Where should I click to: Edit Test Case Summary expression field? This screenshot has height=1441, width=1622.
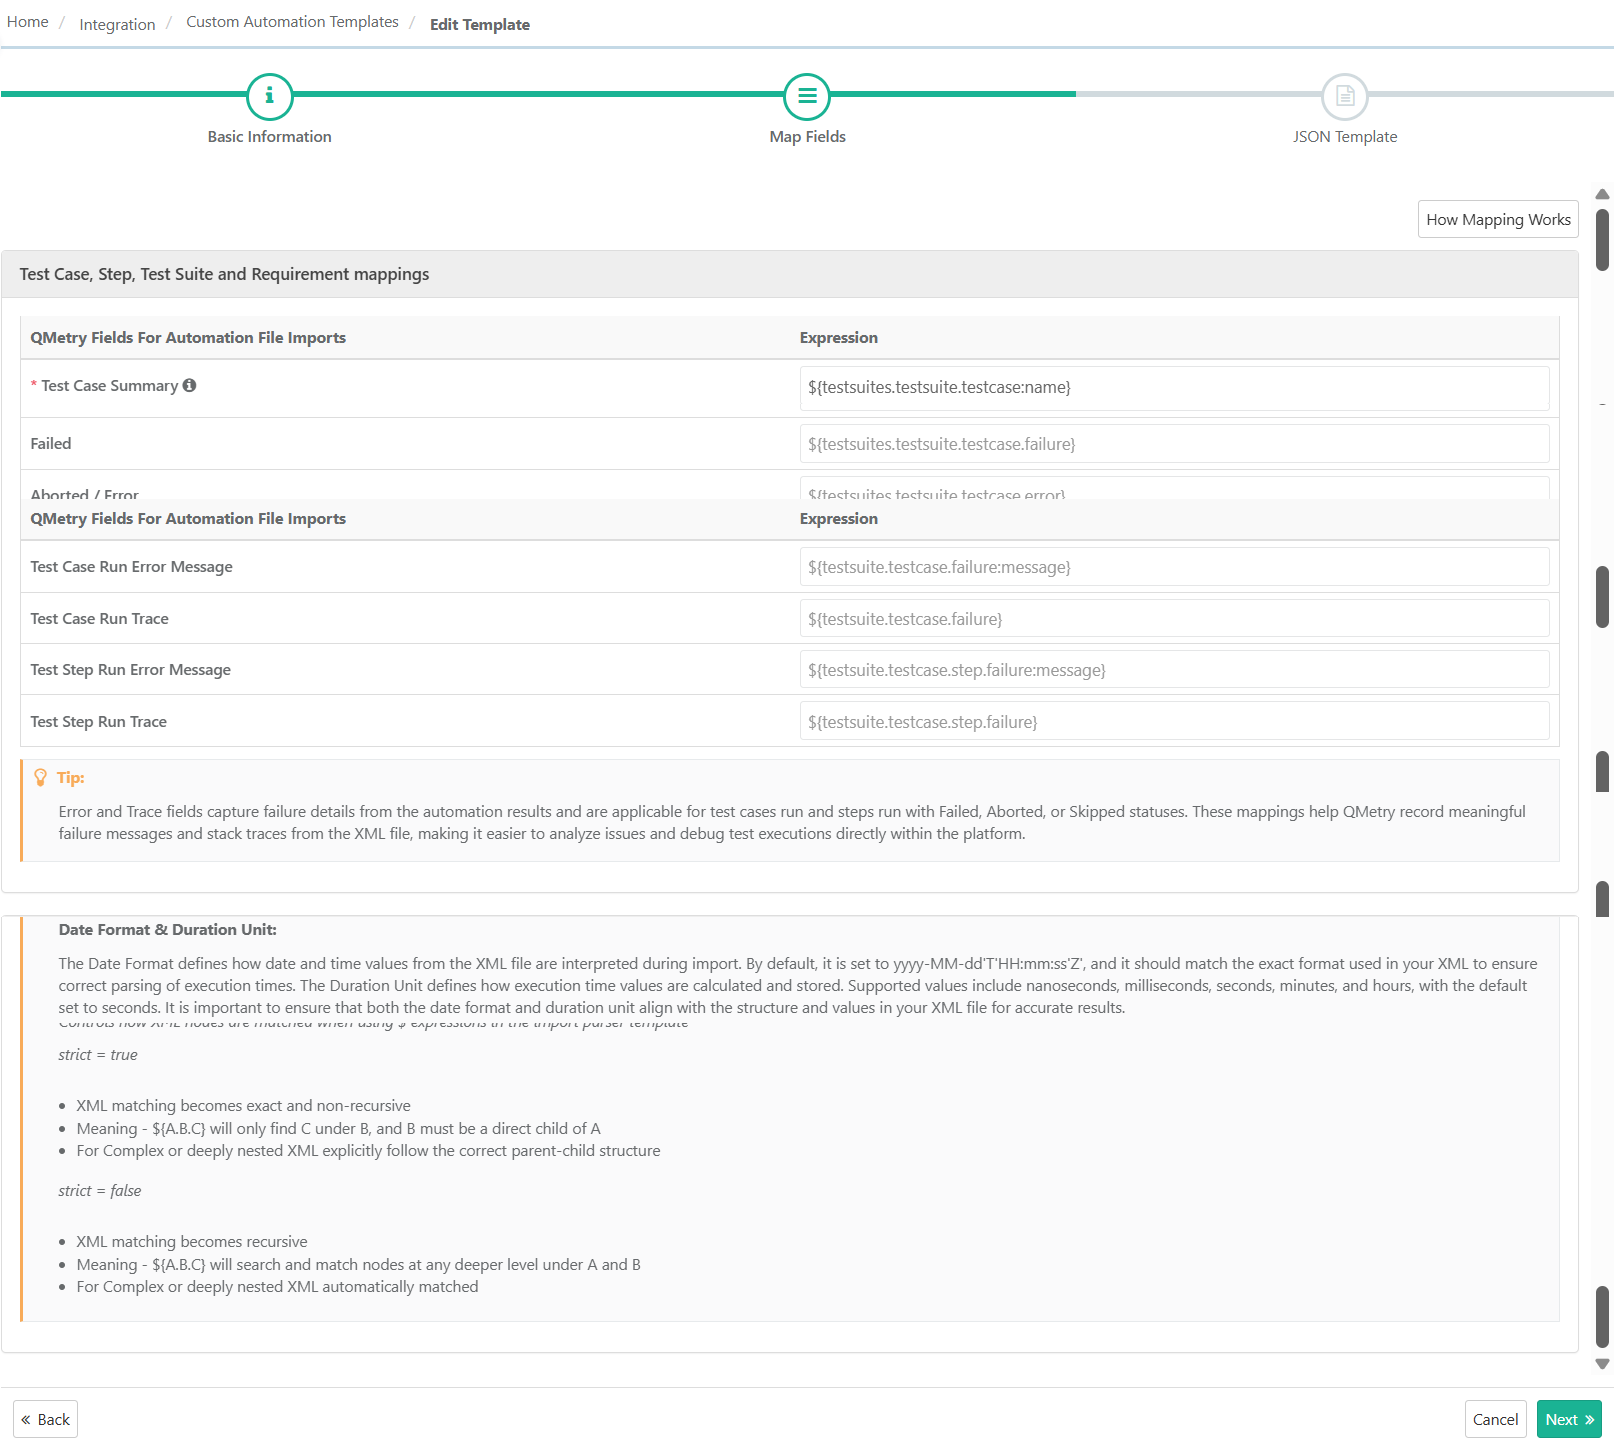tap(1174, 388)
